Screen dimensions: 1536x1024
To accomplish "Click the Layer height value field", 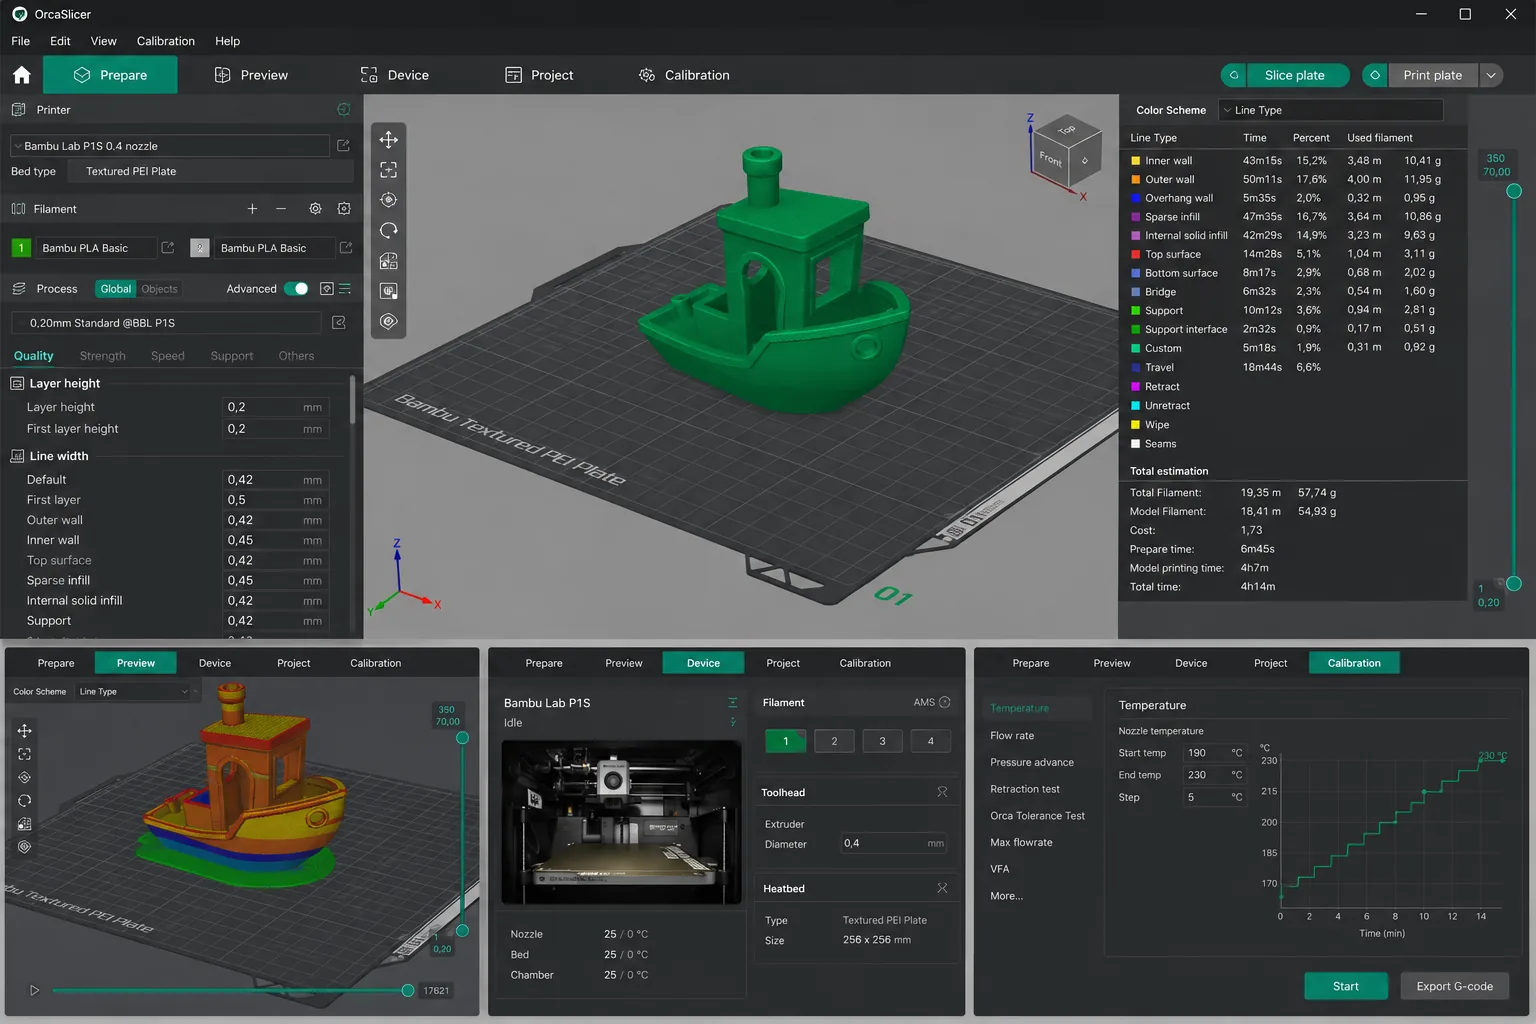I will (275, 407).
